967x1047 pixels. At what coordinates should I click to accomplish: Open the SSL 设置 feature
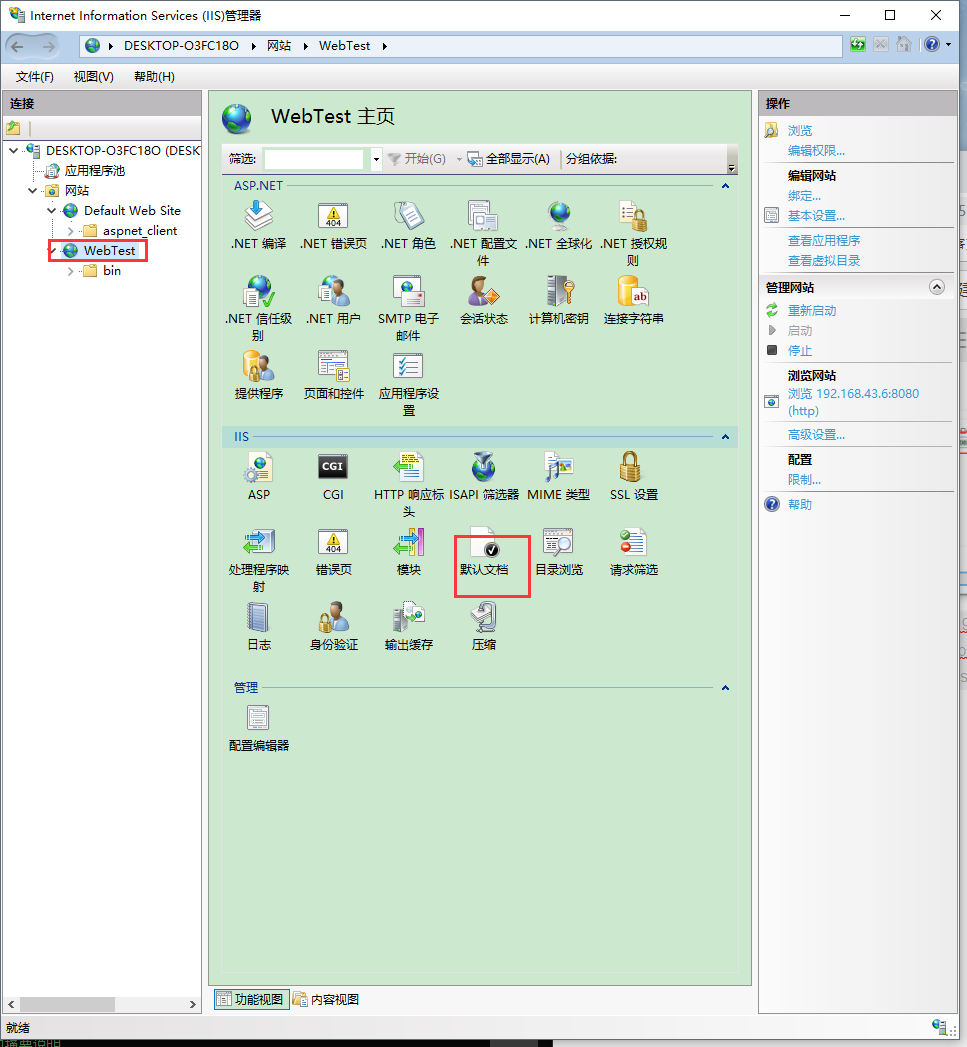tap(633, 477)
